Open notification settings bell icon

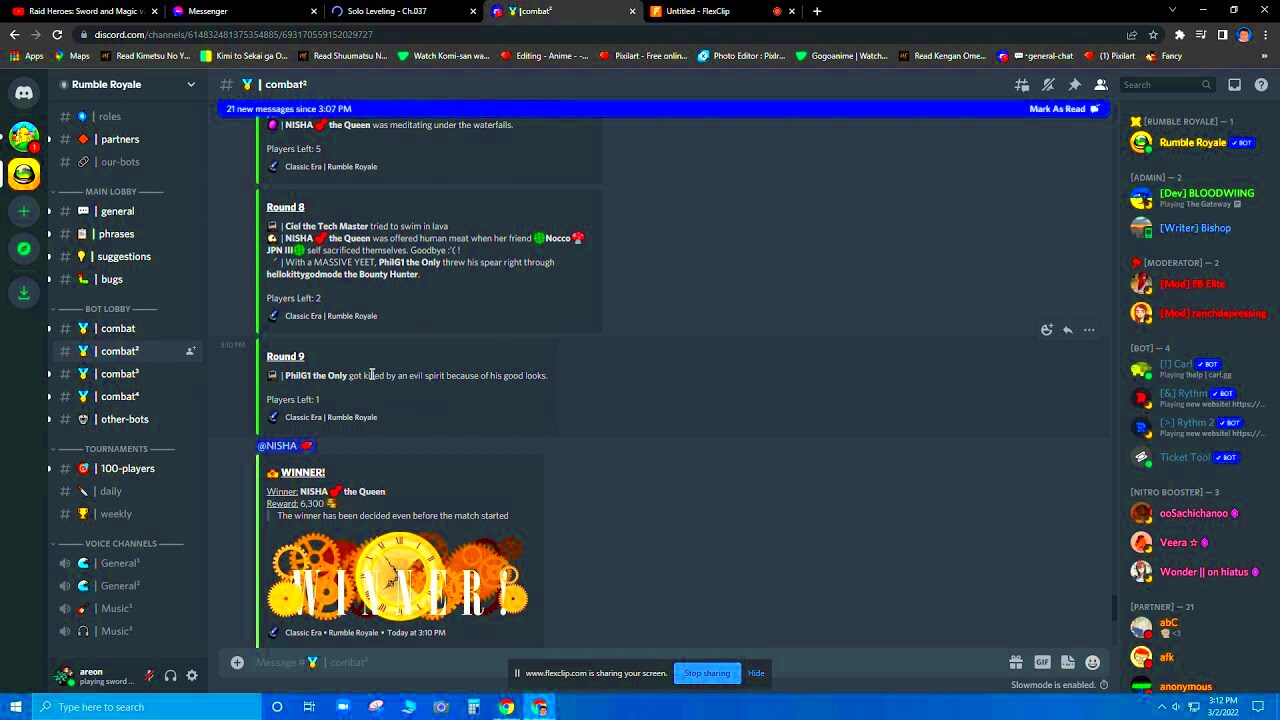pyautogui.click(x=1048, y=85)
